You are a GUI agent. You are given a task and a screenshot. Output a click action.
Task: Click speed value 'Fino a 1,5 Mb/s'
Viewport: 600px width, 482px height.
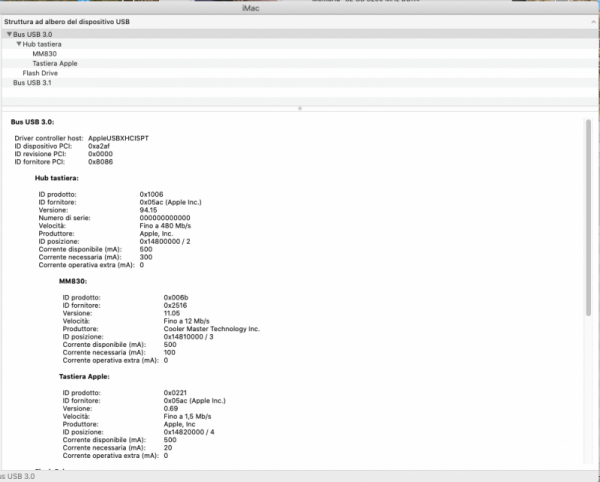188,416
